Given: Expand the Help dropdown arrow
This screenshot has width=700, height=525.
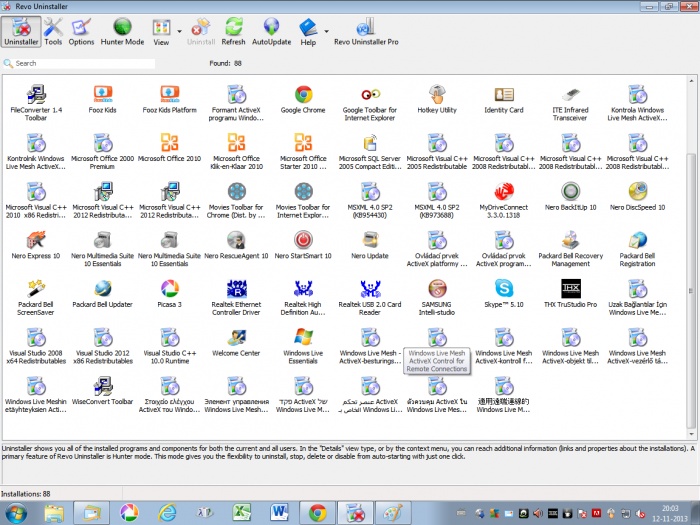Looking at the screenshot, I should click(327, 30).
